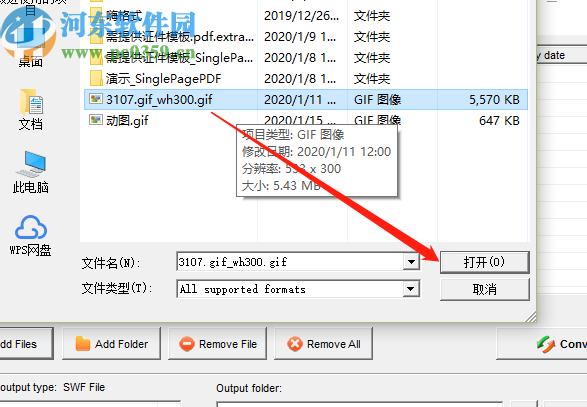Select 此电脑 in the sidebar

click(31, 172)
